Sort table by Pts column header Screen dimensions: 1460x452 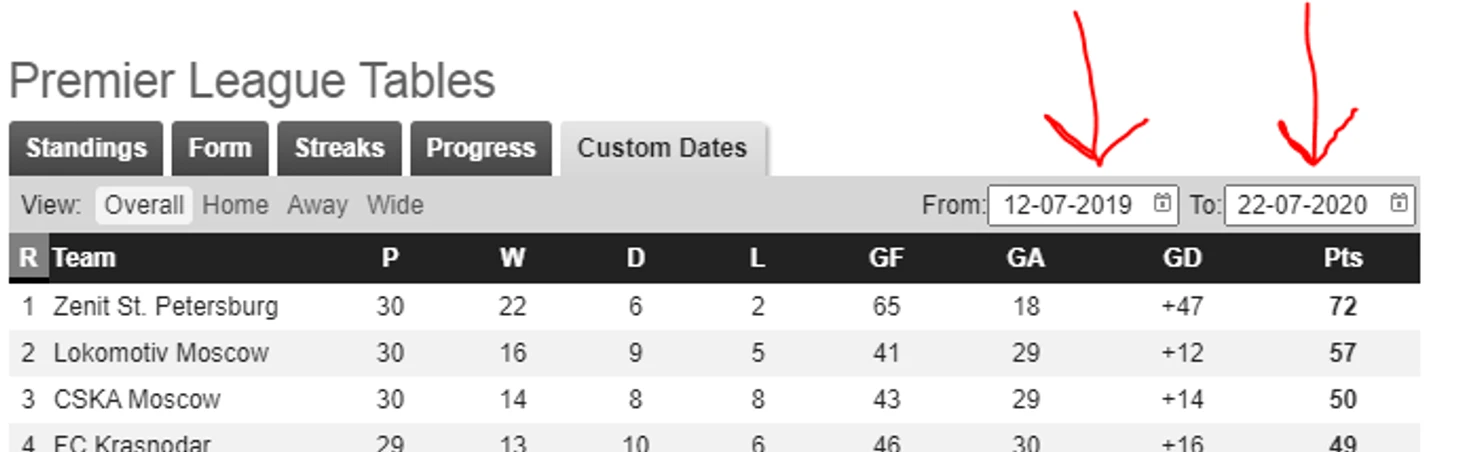[1343, 258]
